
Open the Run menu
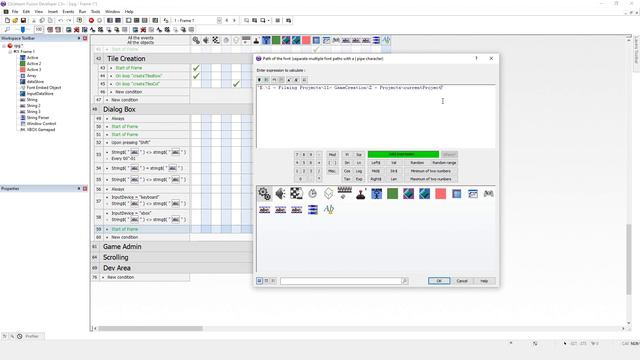tap(82, 12)
